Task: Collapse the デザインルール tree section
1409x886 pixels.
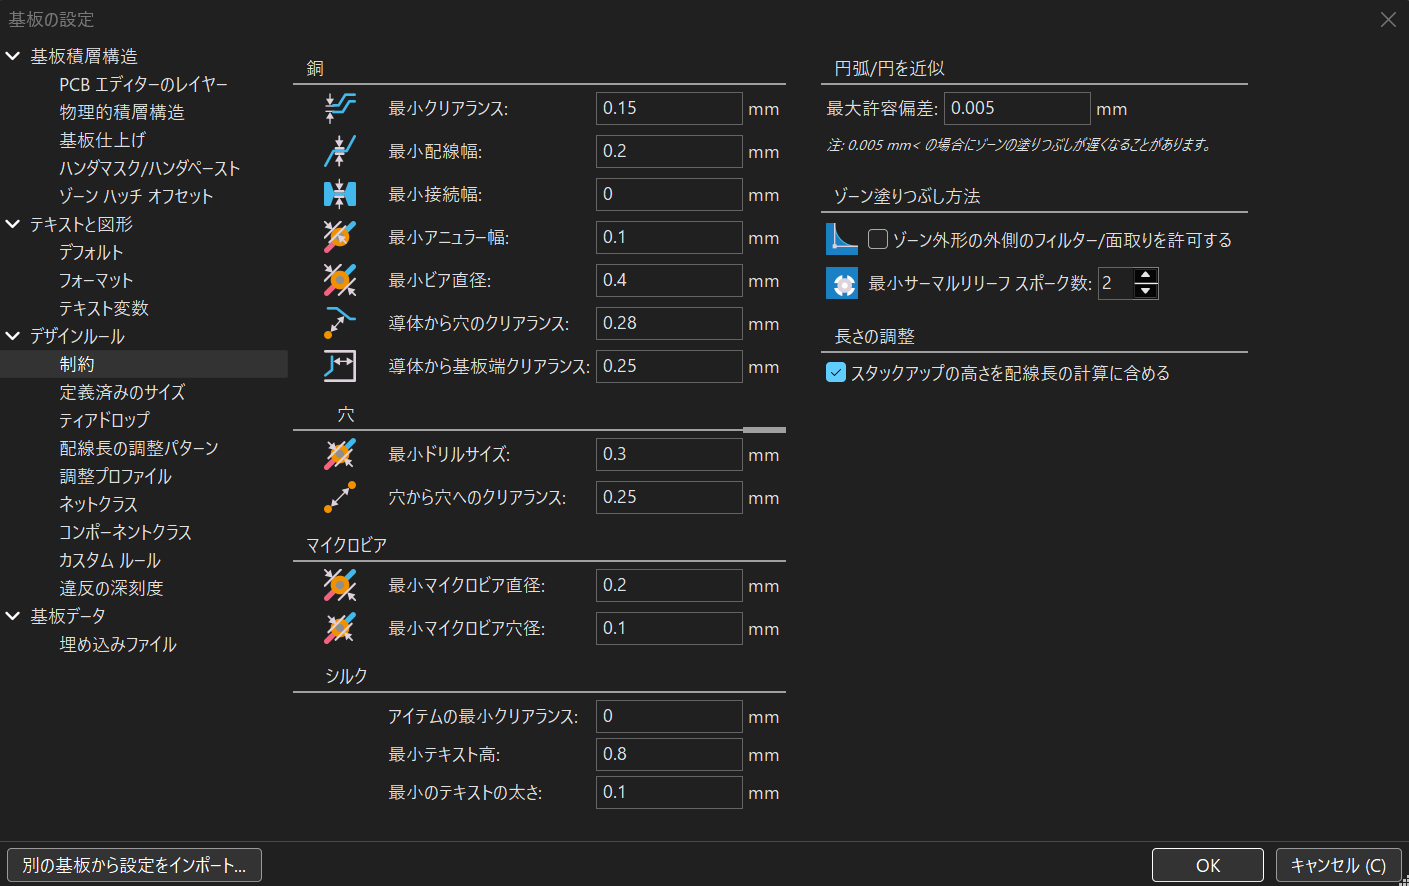Action: (13, 336)
